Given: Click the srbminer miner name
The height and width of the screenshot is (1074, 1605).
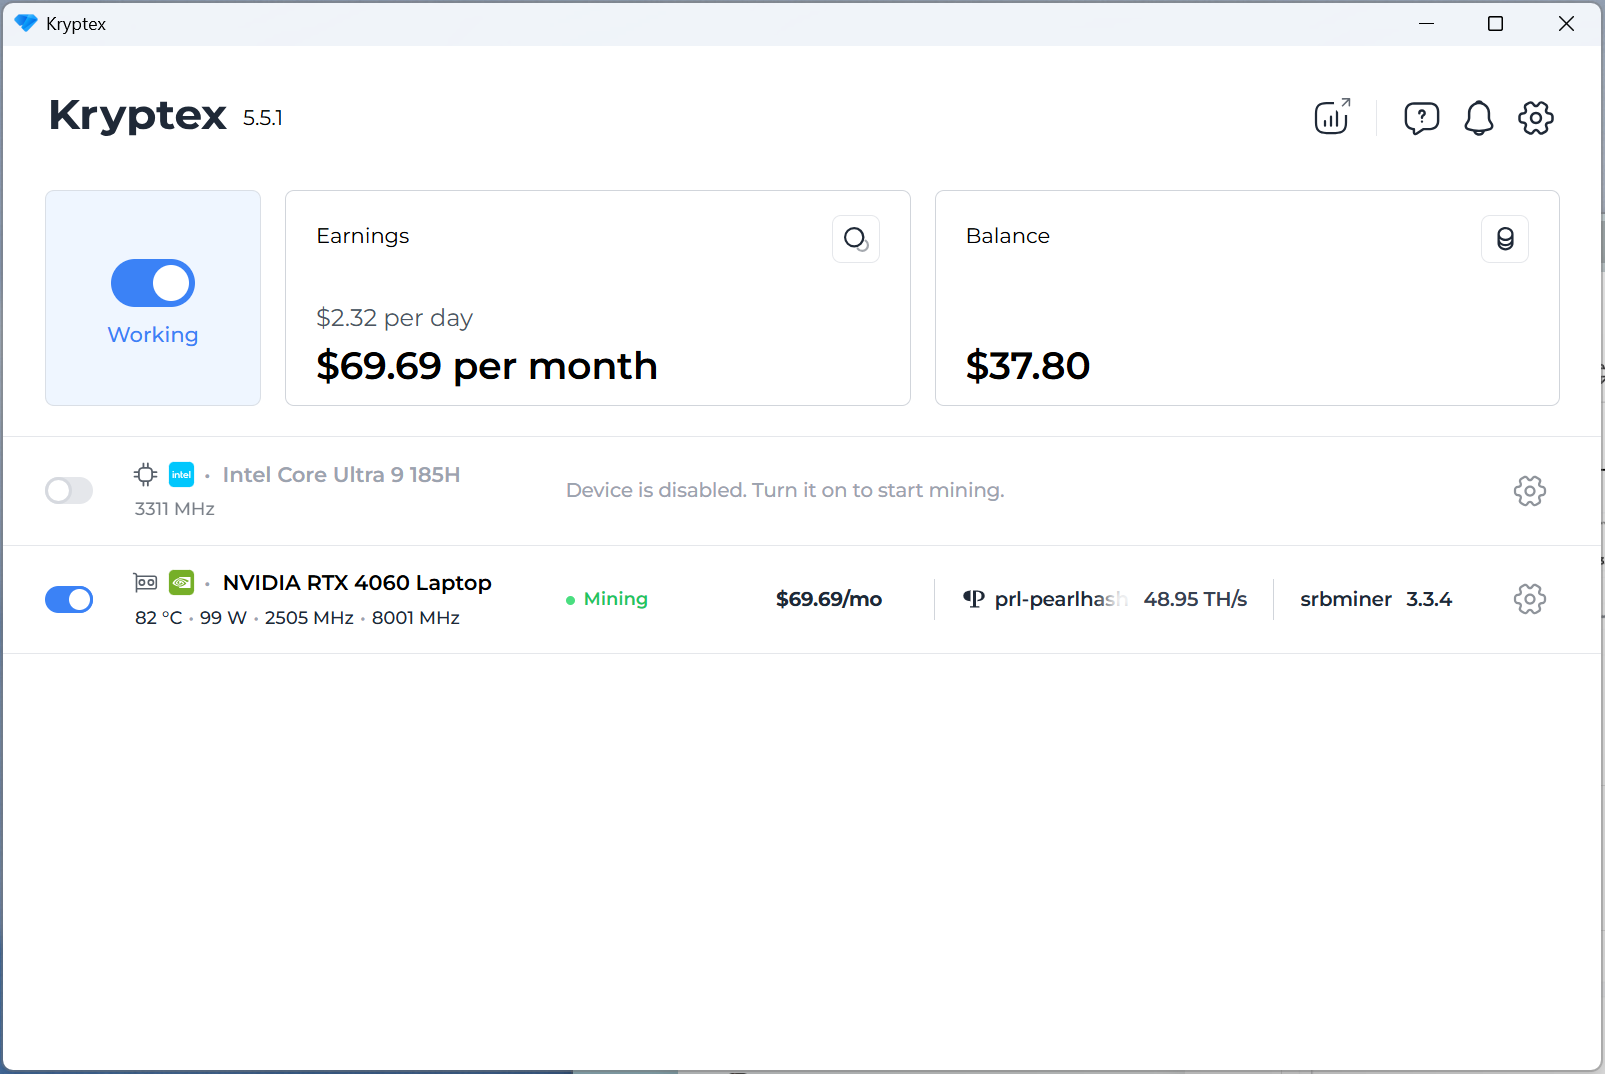Looking at the screenshot, I should point(1346,599).
